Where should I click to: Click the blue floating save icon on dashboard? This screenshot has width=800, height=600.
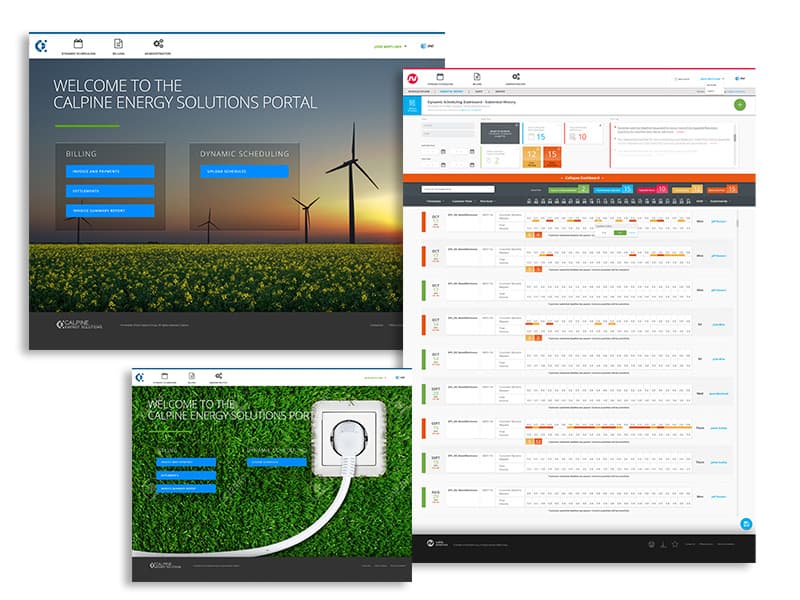pyautogui.click(x=746, y=523)
